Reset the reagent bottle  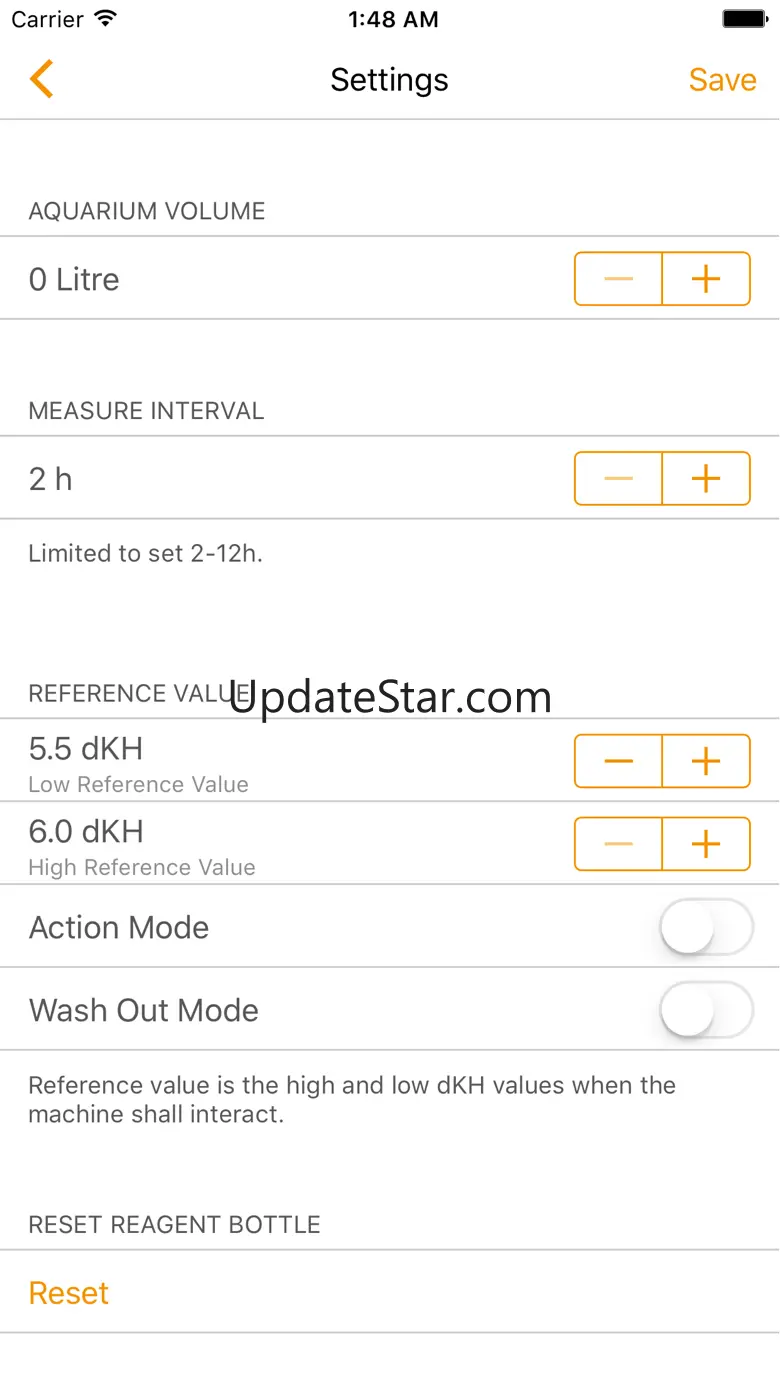[x=69, y=1293]
